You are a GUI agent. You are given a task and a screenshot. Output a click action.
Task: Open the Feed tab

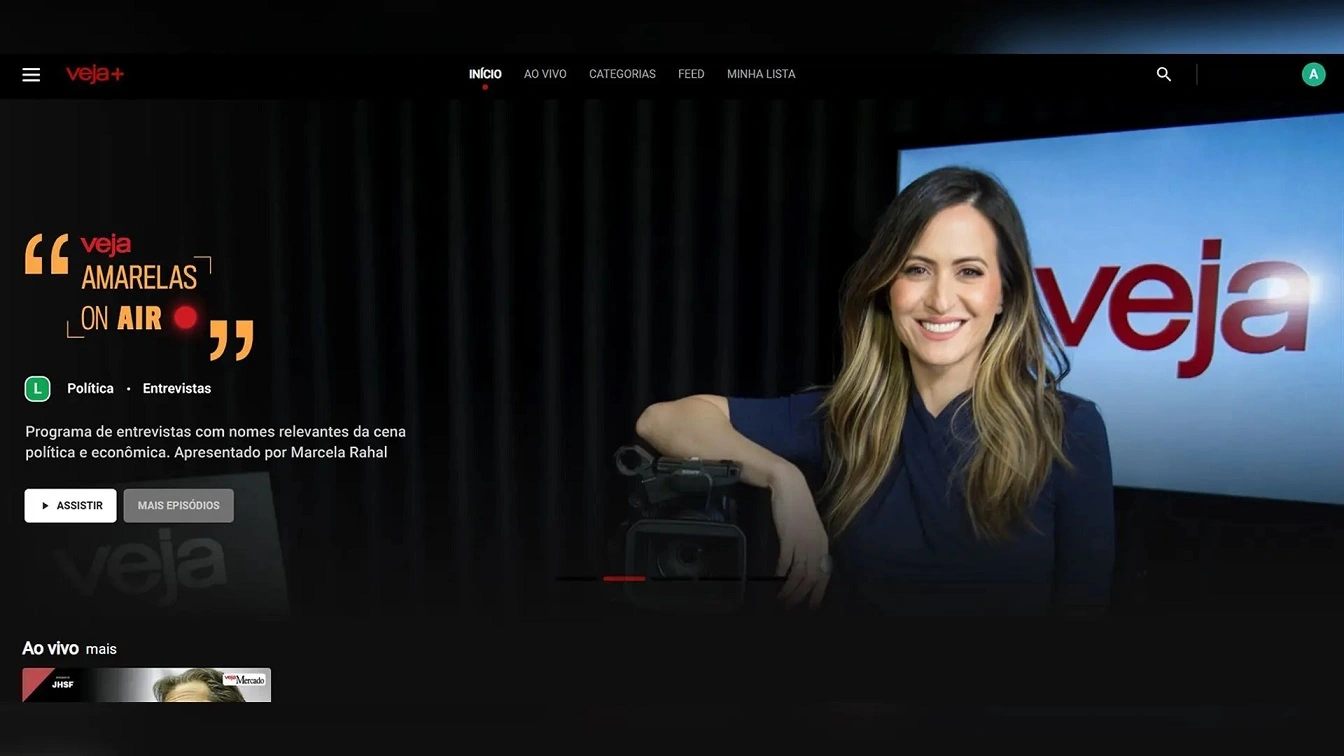[691, 74]
